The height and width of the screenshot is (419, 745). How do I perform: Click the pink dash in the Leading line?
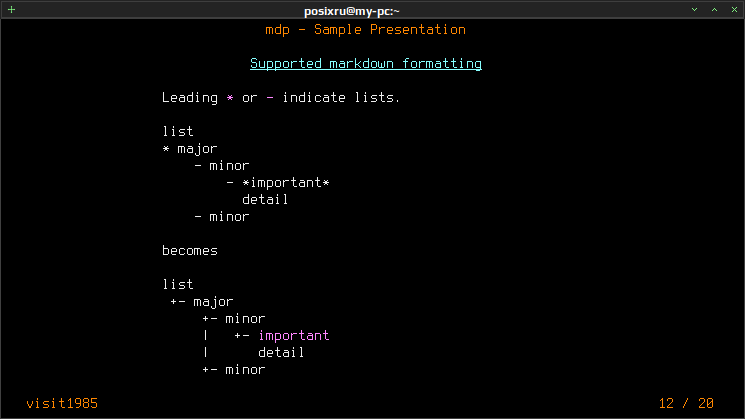click(x=270, y=97)
